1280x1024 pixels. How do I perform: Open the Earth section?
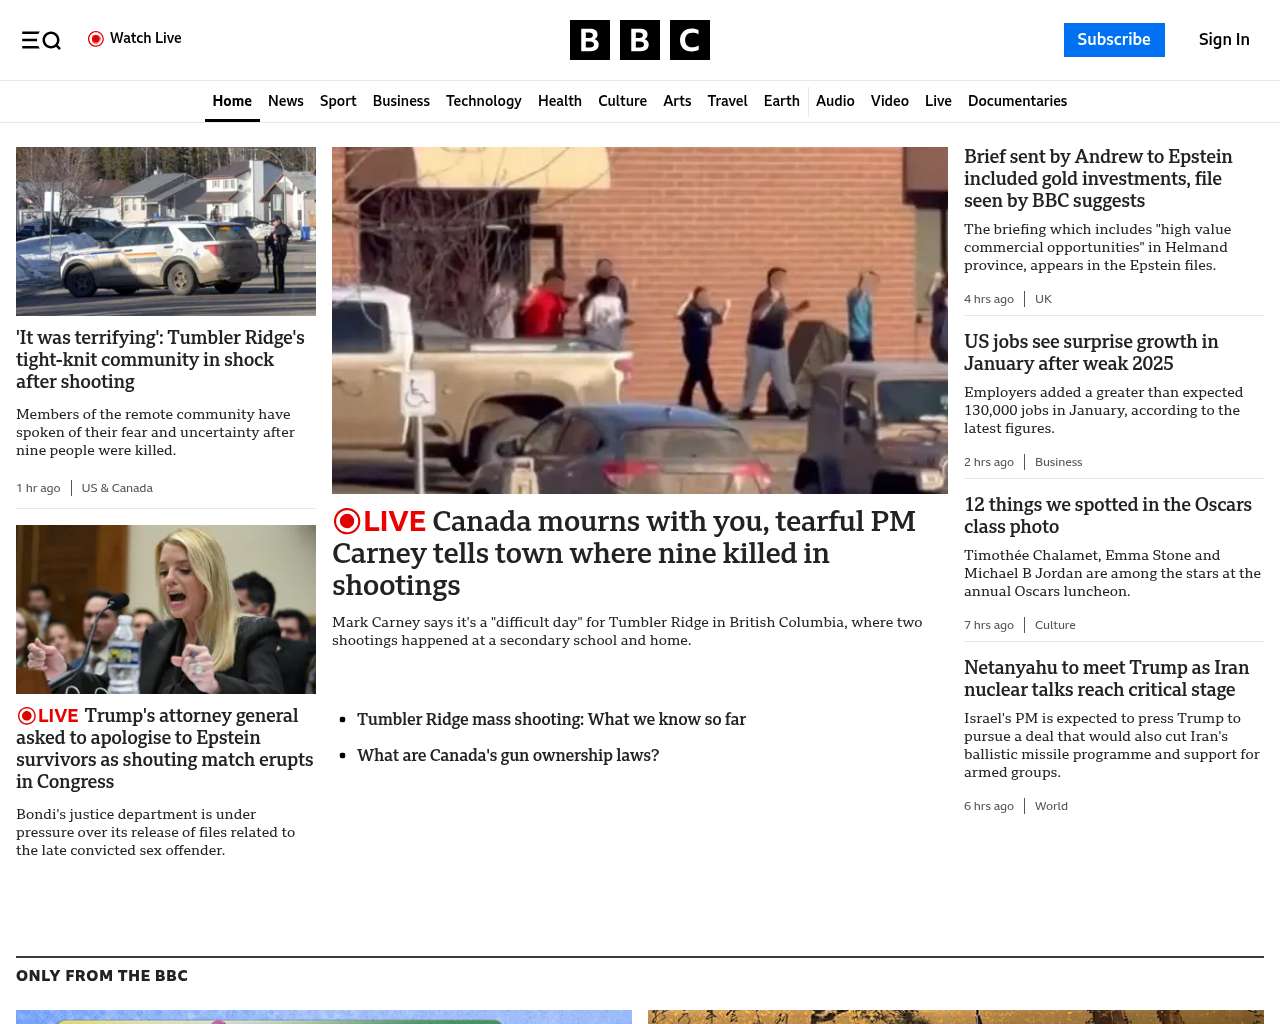click(781, 101)
